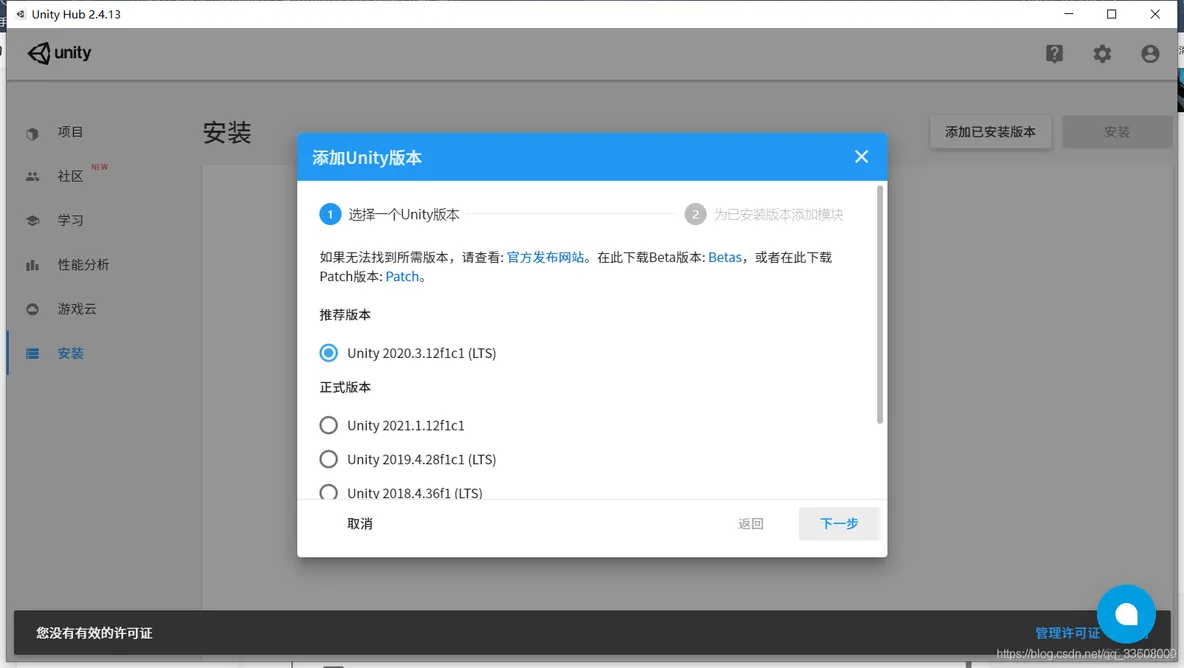Open the 学习 sidebar tab

click(70, 220)
